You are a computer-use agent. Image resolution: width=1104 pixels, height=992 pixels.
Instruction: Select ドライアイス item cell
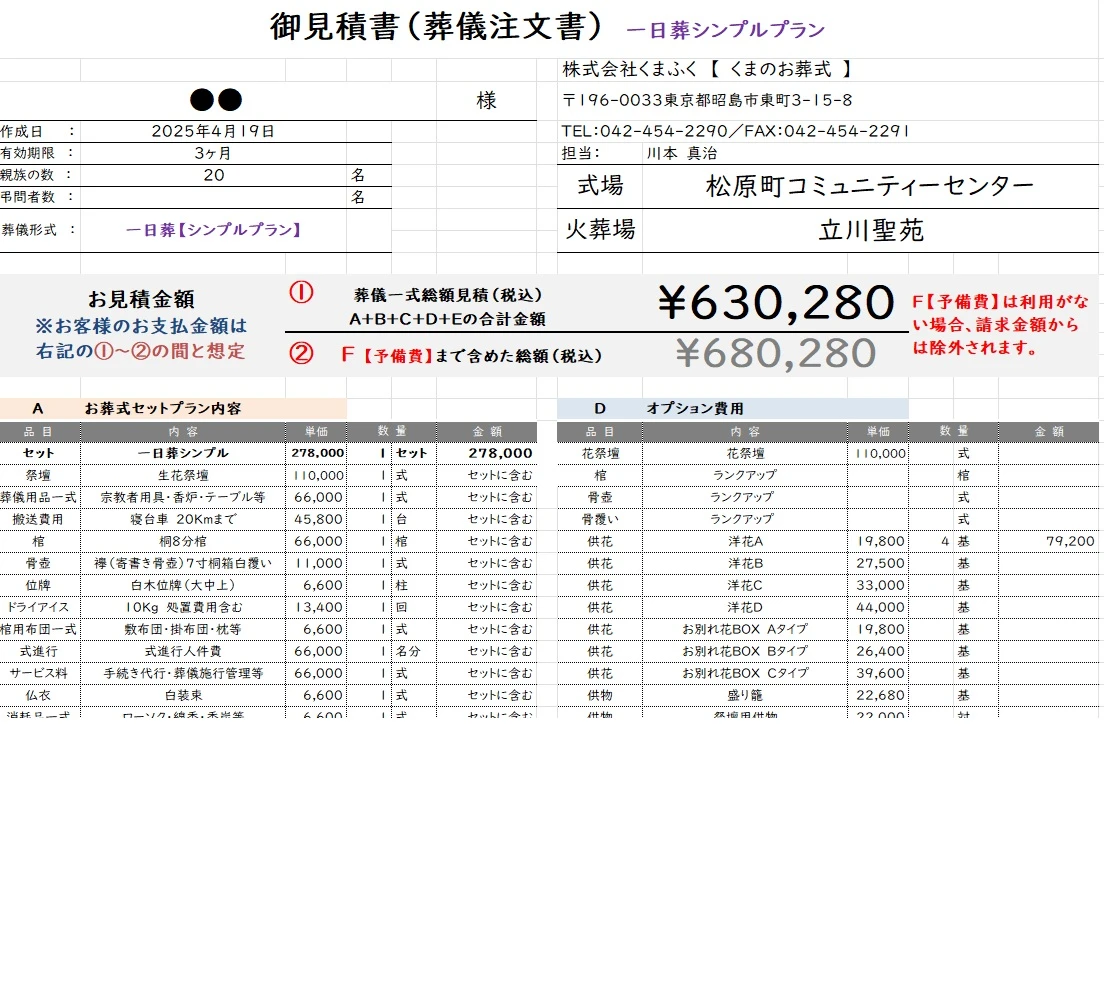pos(39,607)
